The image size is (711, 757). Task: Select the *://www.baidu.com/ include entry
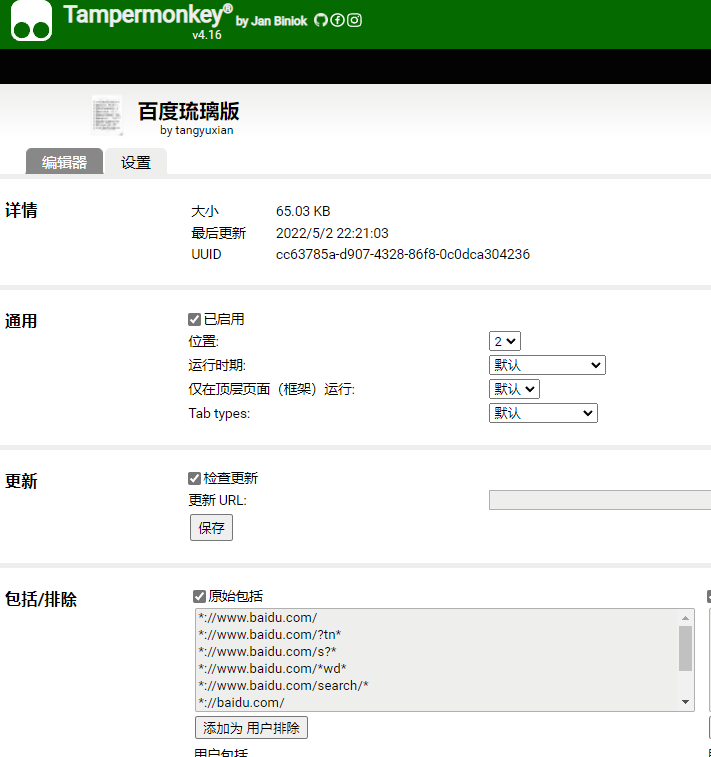click(258, 617)
